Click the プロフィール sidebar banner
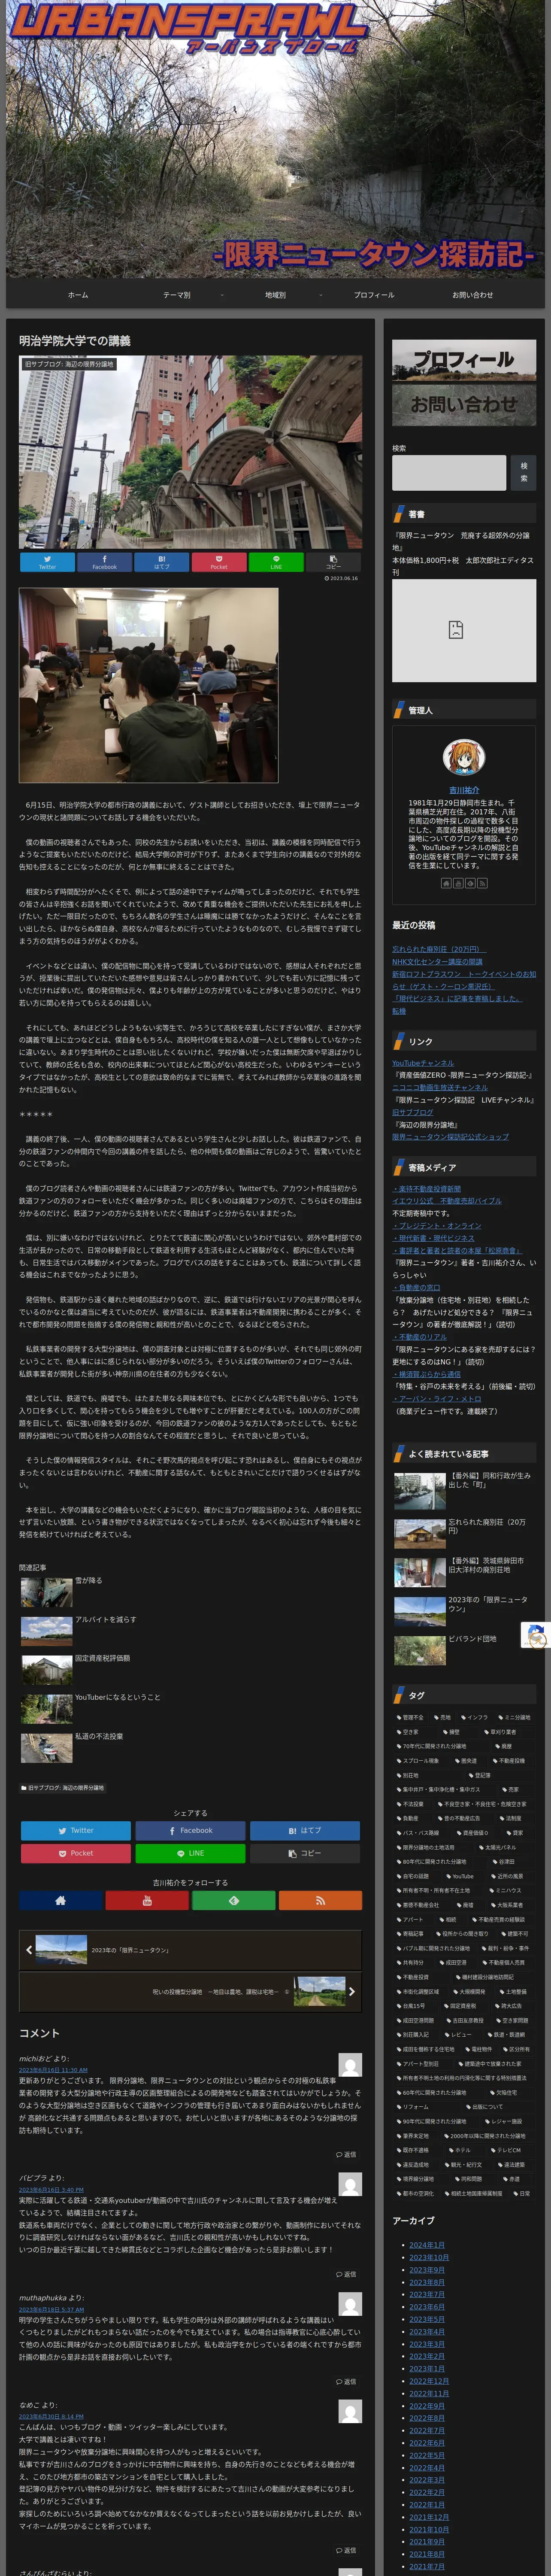This screenshot has width=551, height=2576. pos(463,360)
